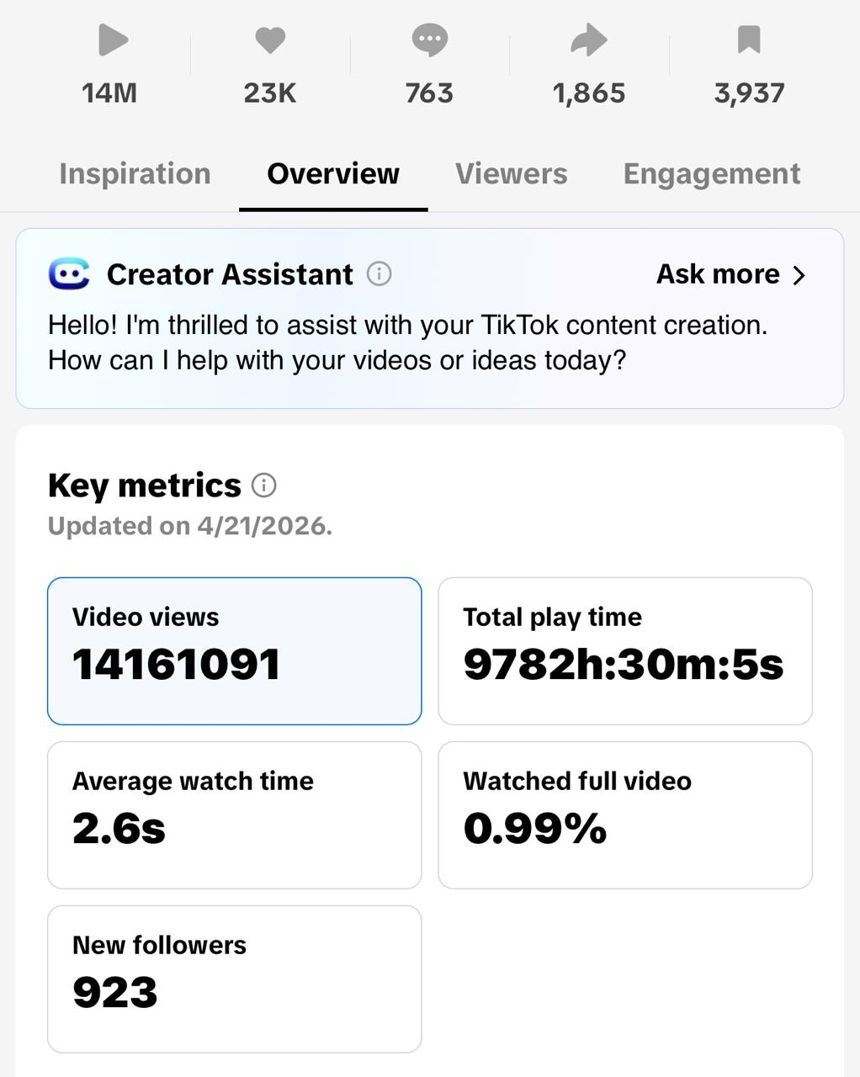This screenshot has width=860, height=1077.
Task: Switch to the Inspiration tab
Action: coord(135,174)
